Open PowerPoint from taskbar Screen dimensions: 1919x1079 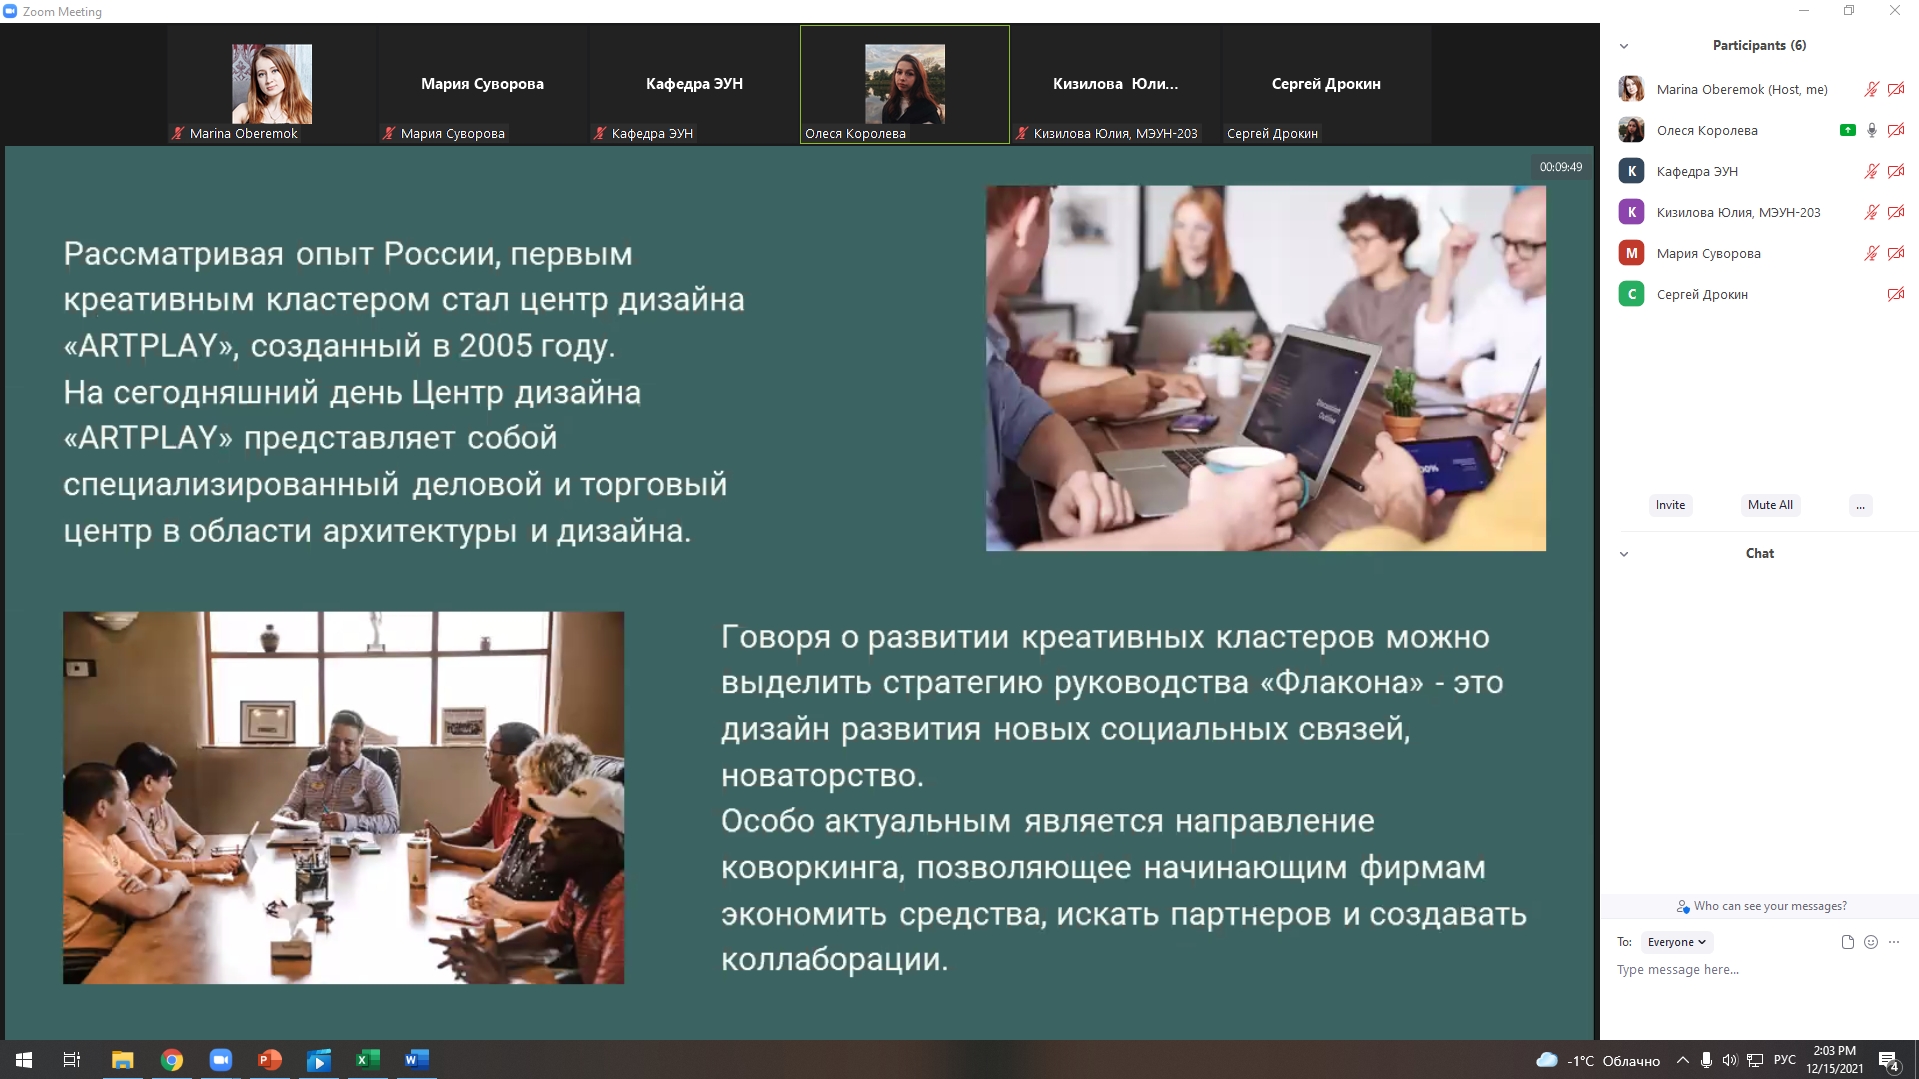tap(269, 1060)
